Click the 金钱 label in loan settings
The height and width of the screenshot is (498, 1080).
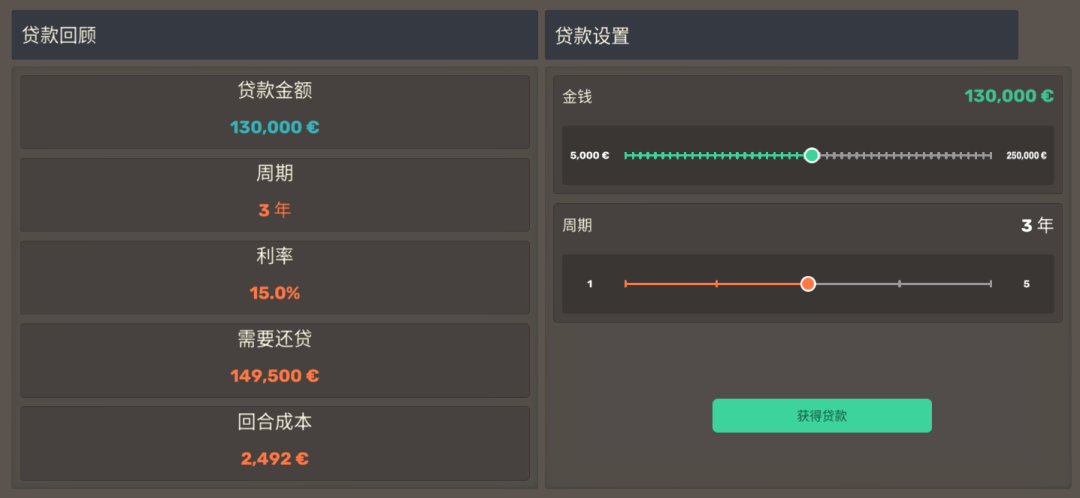click(577, 97)
